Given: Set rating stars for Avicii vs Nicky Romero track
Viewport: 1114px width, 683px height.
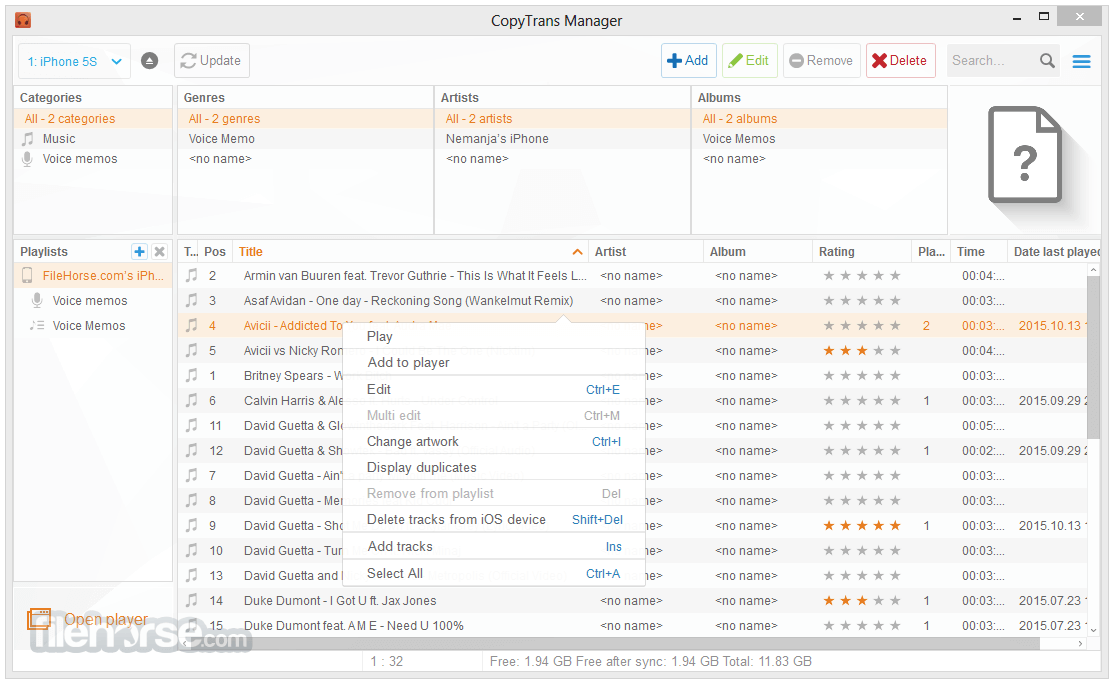Looking at the screenshot, I should click(862, 350).
